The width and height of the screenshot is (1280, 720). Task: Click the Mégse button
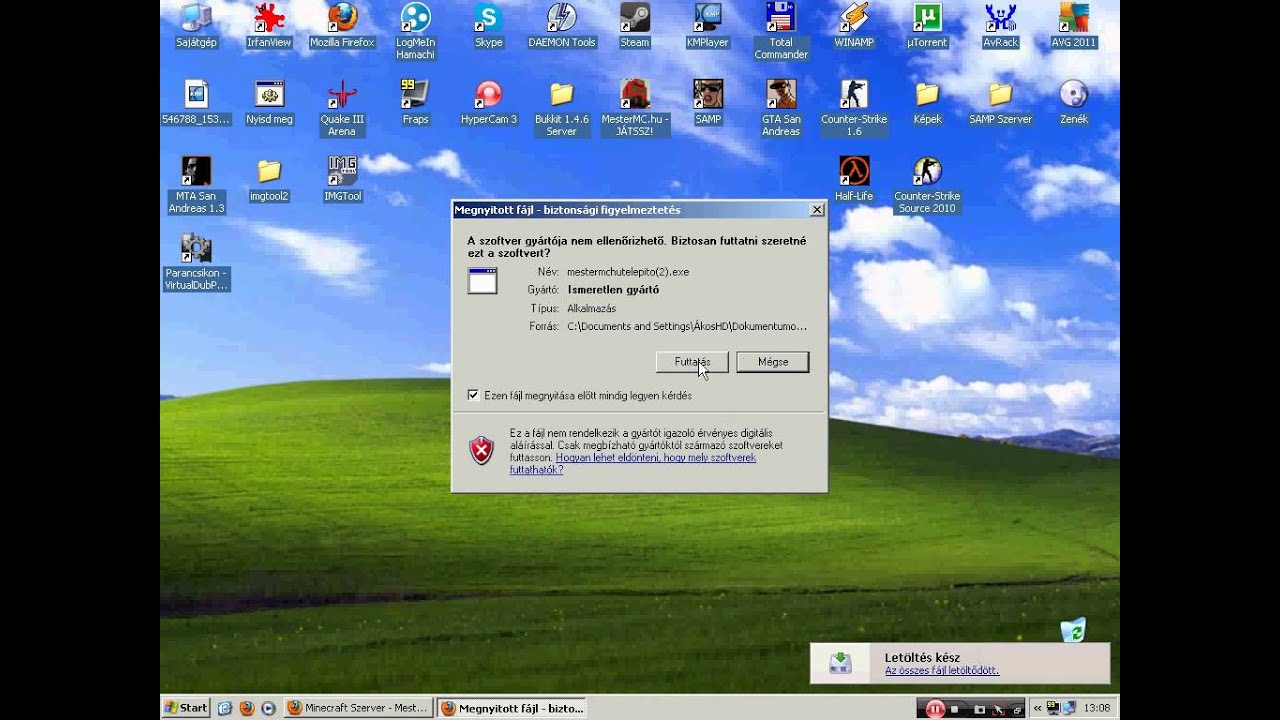pyautogui.click(x=773, y=362)
